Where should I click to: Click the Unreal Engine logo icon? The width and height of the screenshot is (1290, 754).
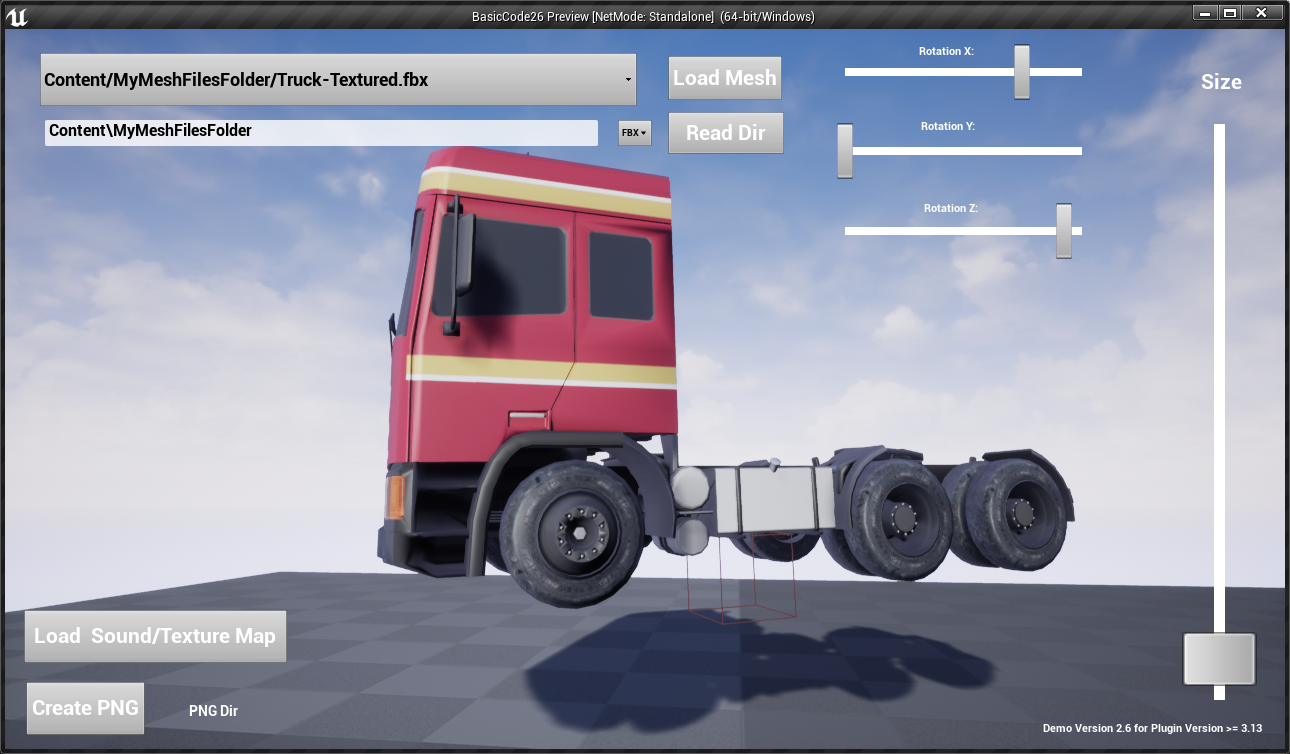[17, 16]
